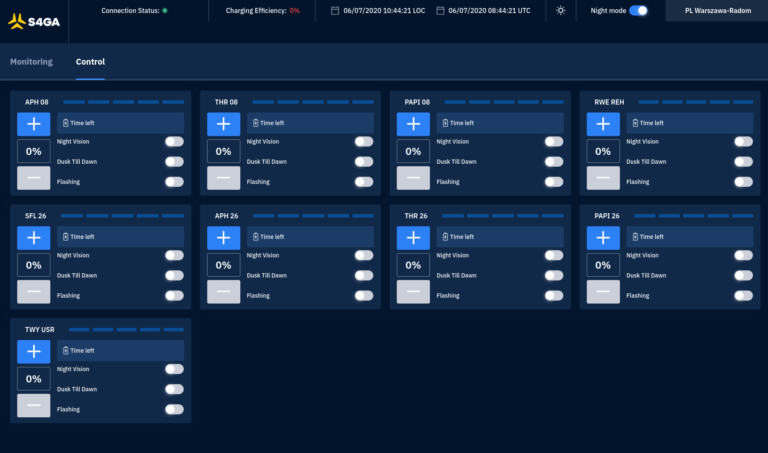This screenshot has width=768, height=453.
Task: Switch to the Monitoring tab
Action: 31,62
